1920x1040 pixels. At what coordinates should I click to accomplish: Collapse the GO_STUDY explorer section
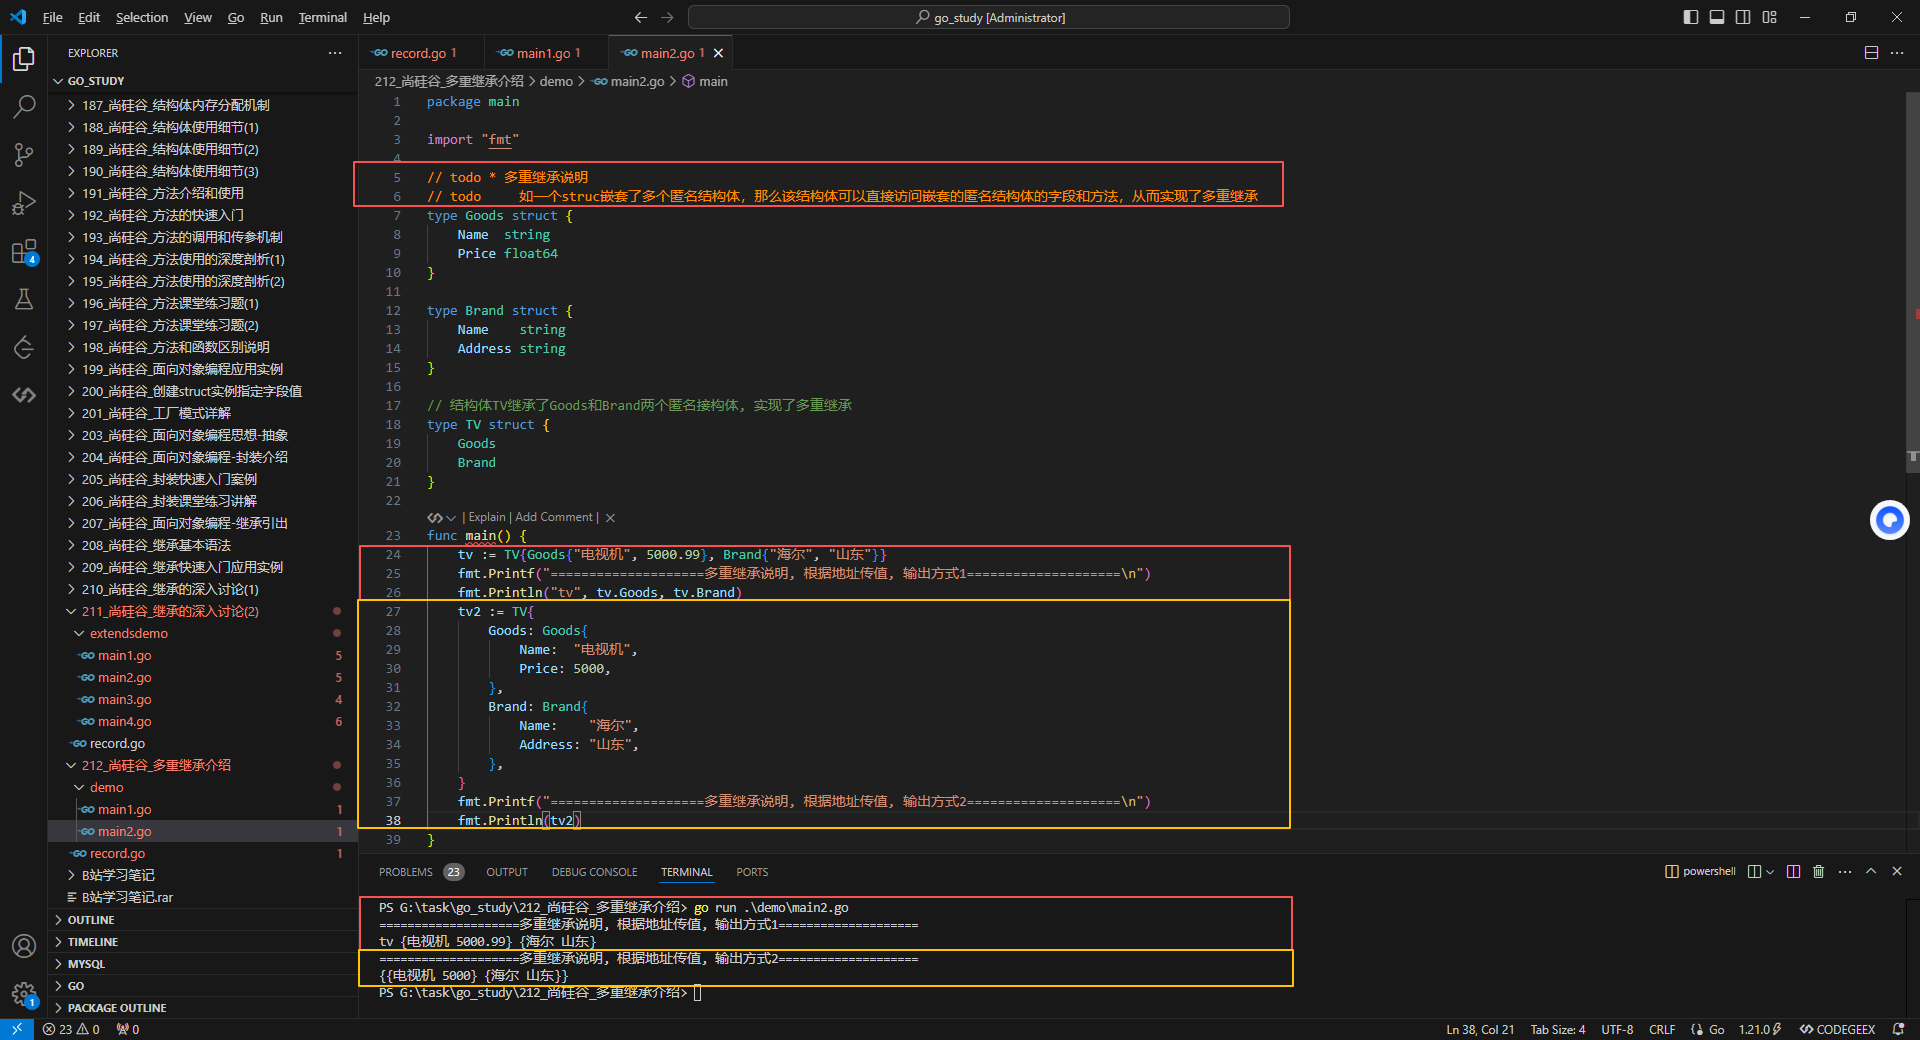[203, 81]
